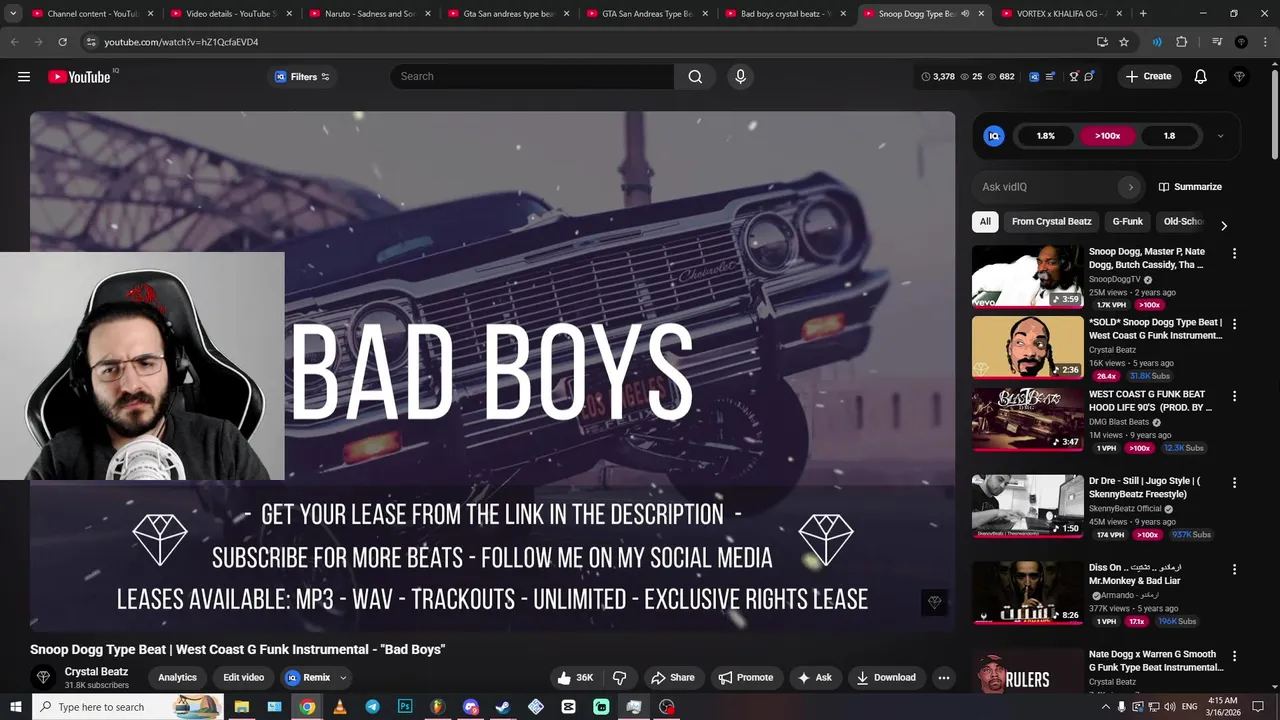Click the Ask vidIQ input field
1280x720 pixels.
(x=1046, y=187)
